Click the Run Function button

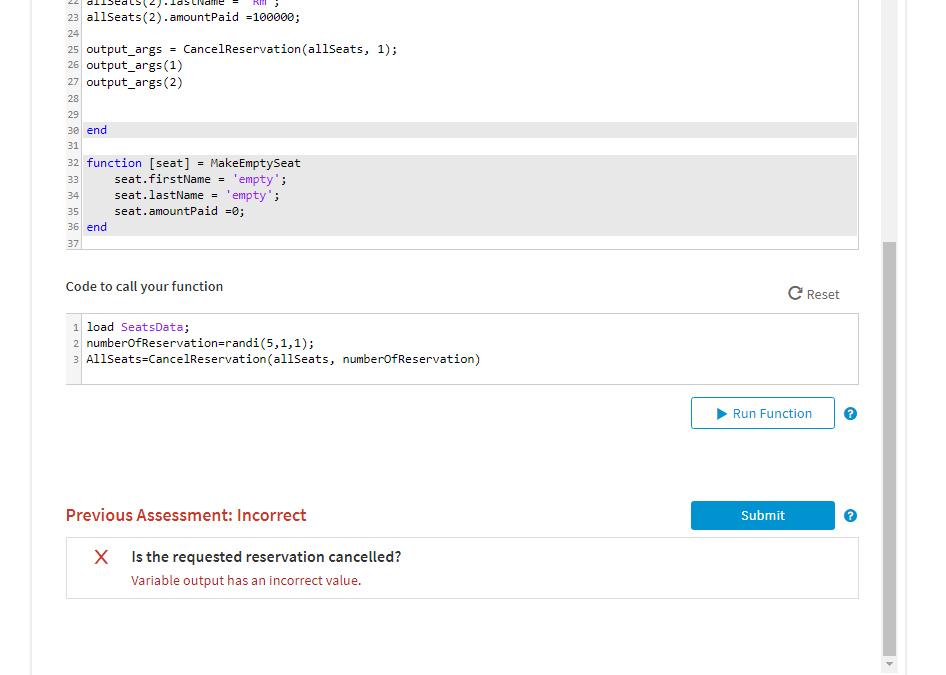coord(762,413)
